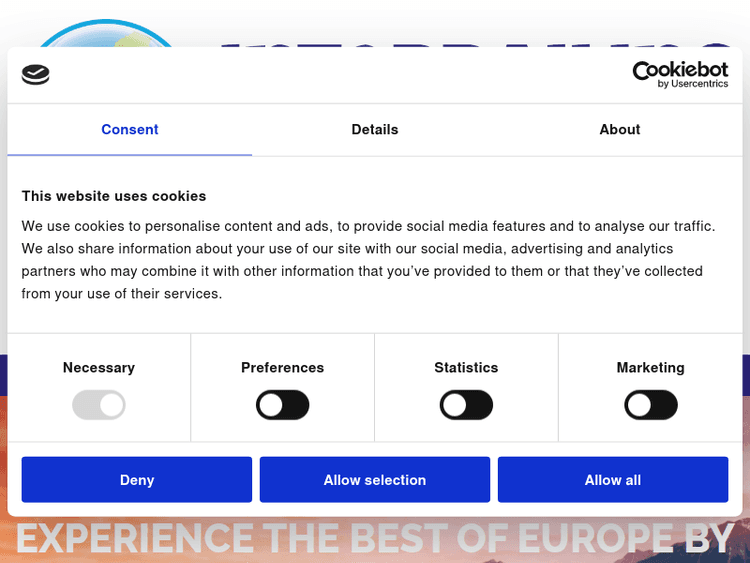Click the "This website uses cookies" heading
750x563 pixels.
point(114,196)
